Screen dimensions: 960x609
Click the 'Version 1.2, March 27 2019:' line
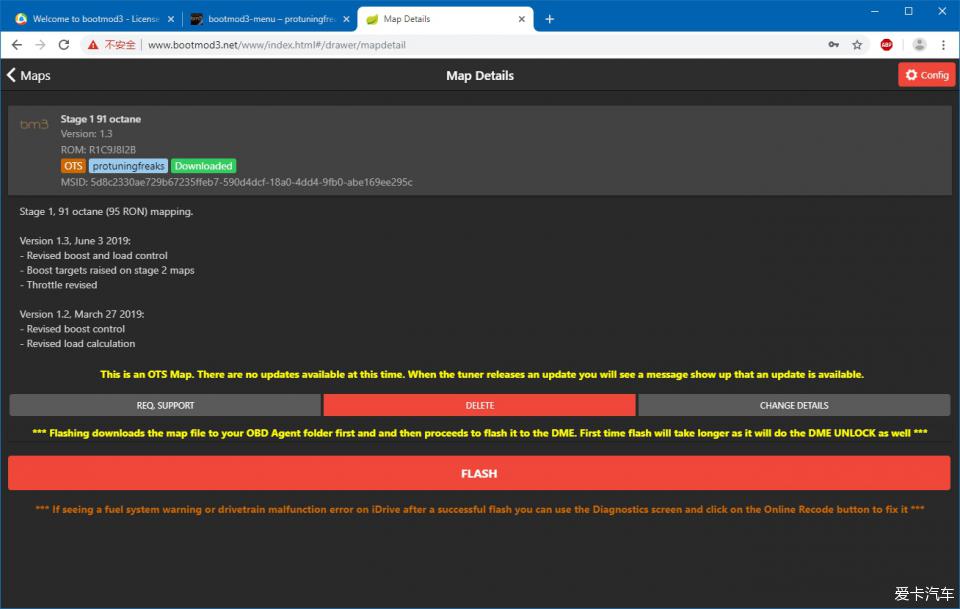point(82,314)
